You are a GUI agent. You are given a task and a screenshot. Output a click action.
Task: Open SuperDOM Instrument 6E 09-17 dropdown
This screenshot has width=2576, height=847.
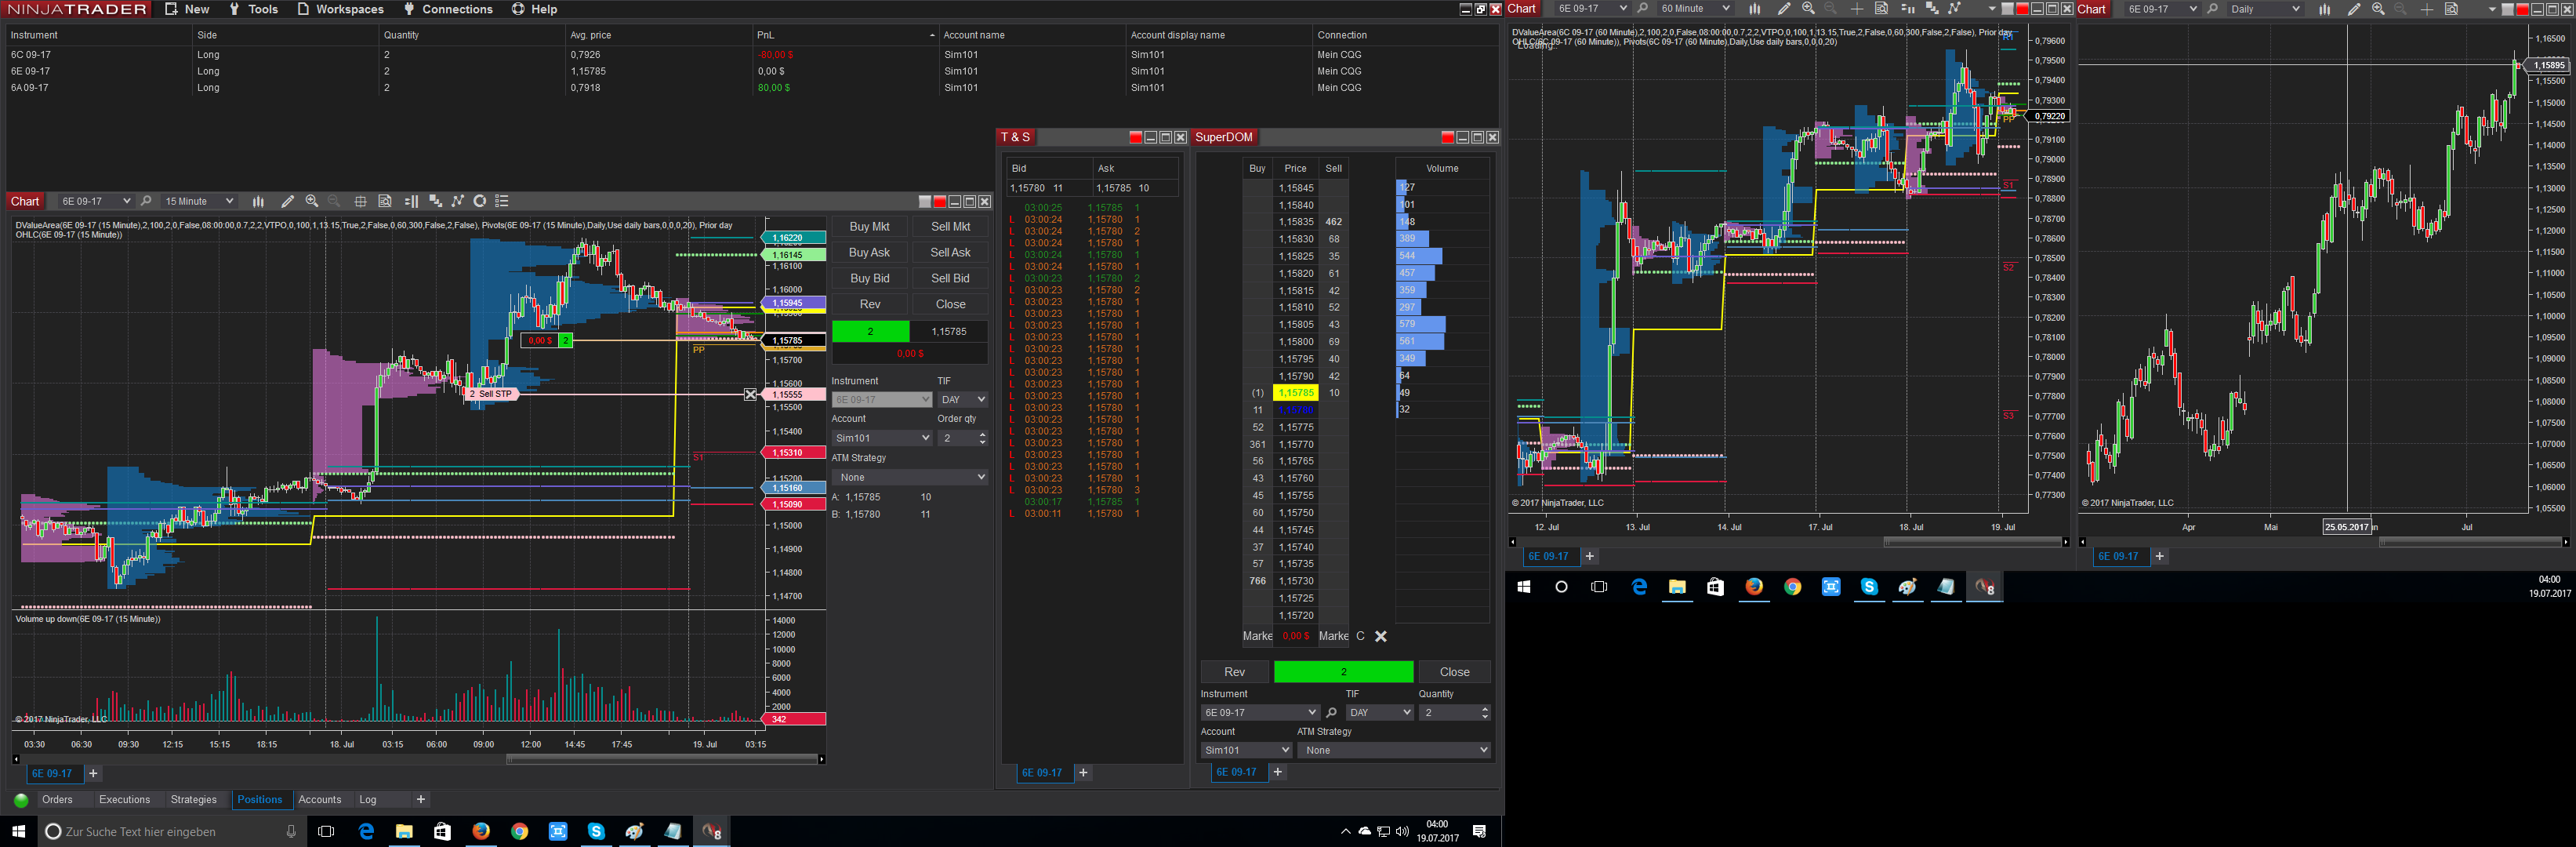(1260, 713)
